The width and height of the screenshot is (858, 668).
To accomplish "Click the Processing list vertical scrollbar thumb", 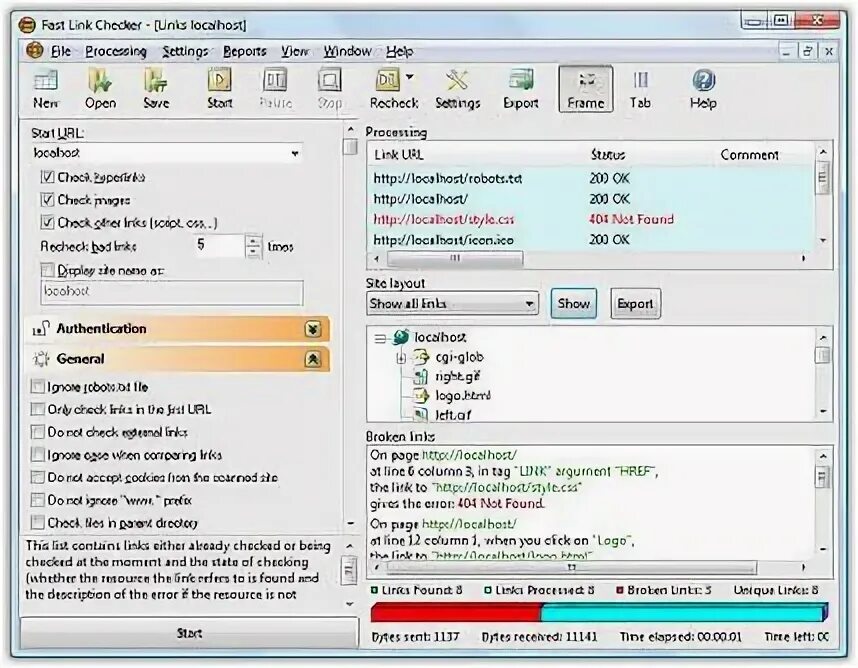I will point(822,178).
